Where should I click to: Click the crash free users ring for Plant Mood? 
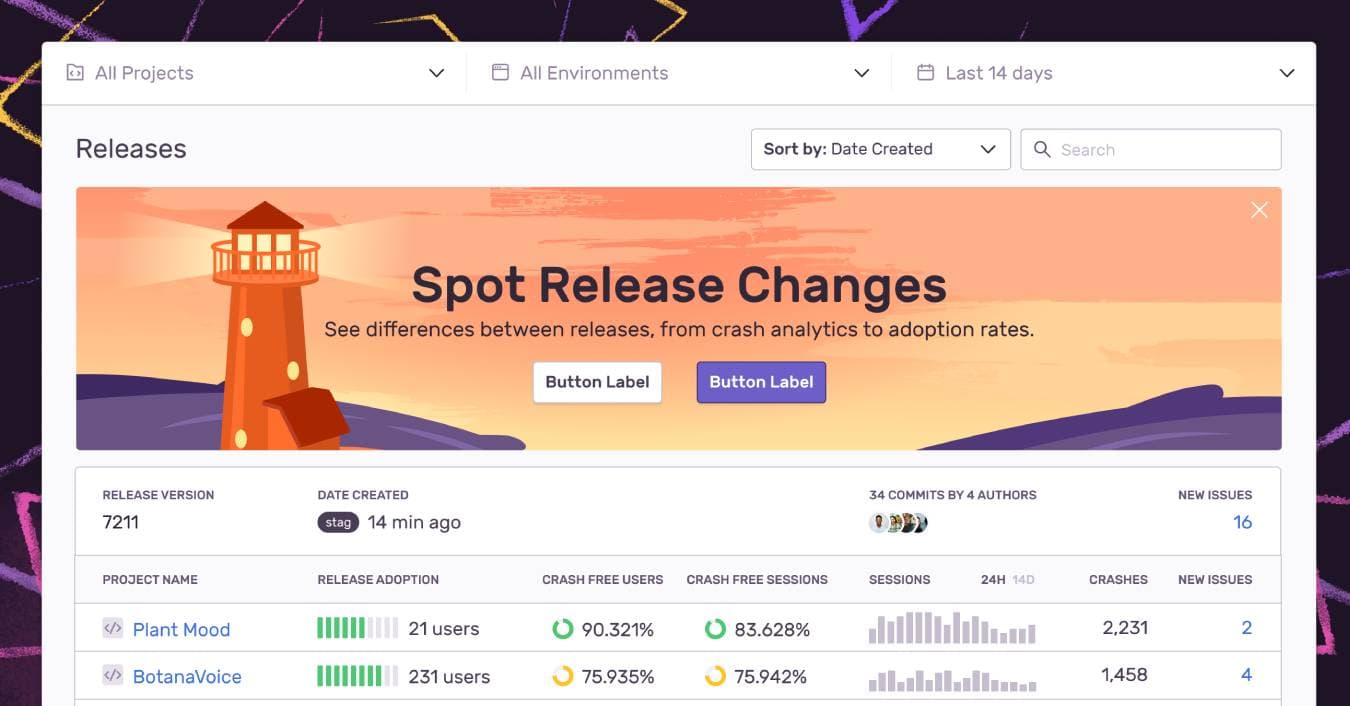coord(563,629)
